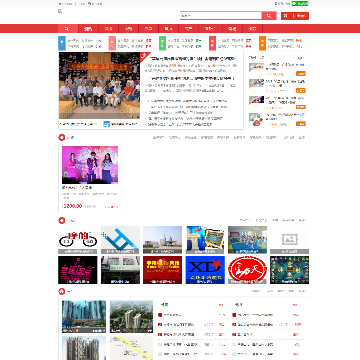Open the red oval calligraphy logo tile
The image size is (360, 360).
coord(247,270)
